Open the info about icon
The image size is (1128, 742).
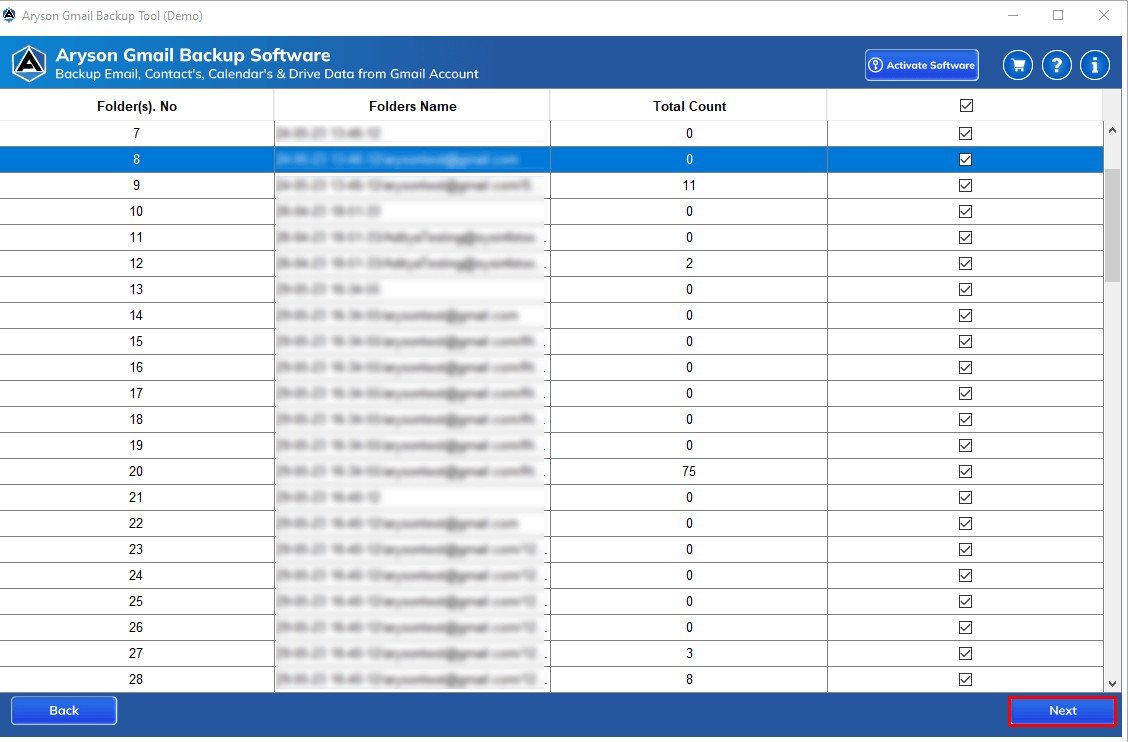[1094, 65]
